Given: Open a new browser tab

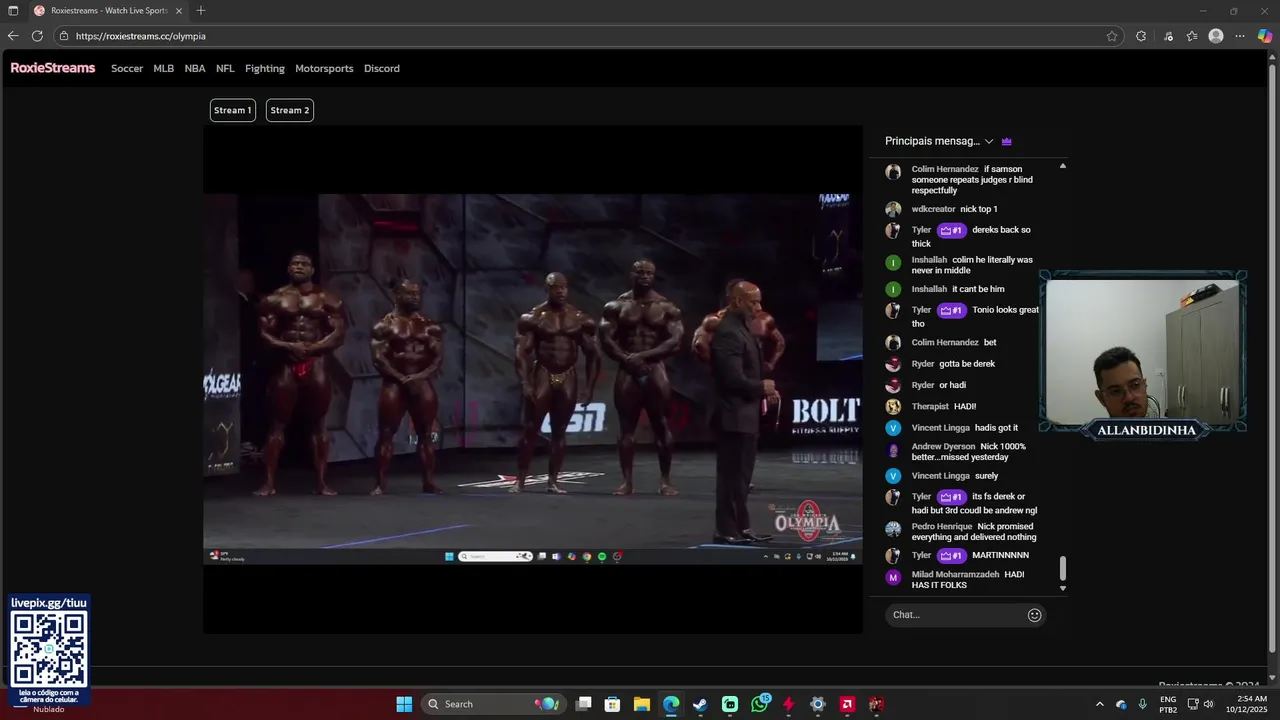Looking at the screenshot, I should coord(201,11).
